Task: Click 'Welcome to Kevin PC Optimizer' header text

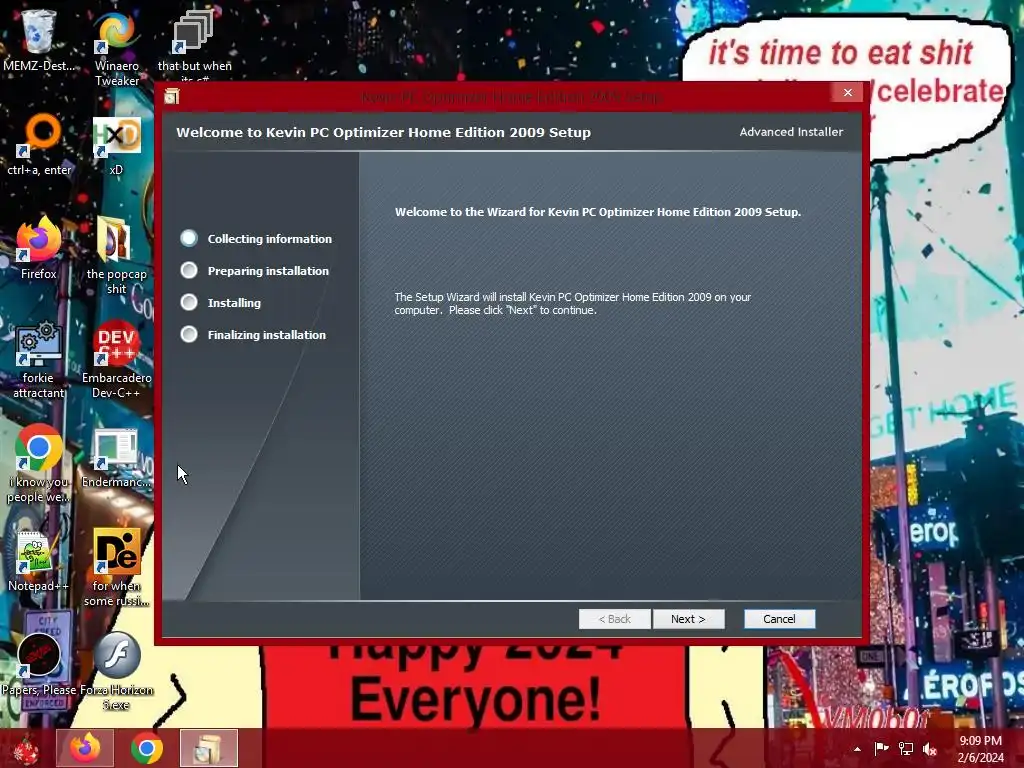Action: point(383,133)
